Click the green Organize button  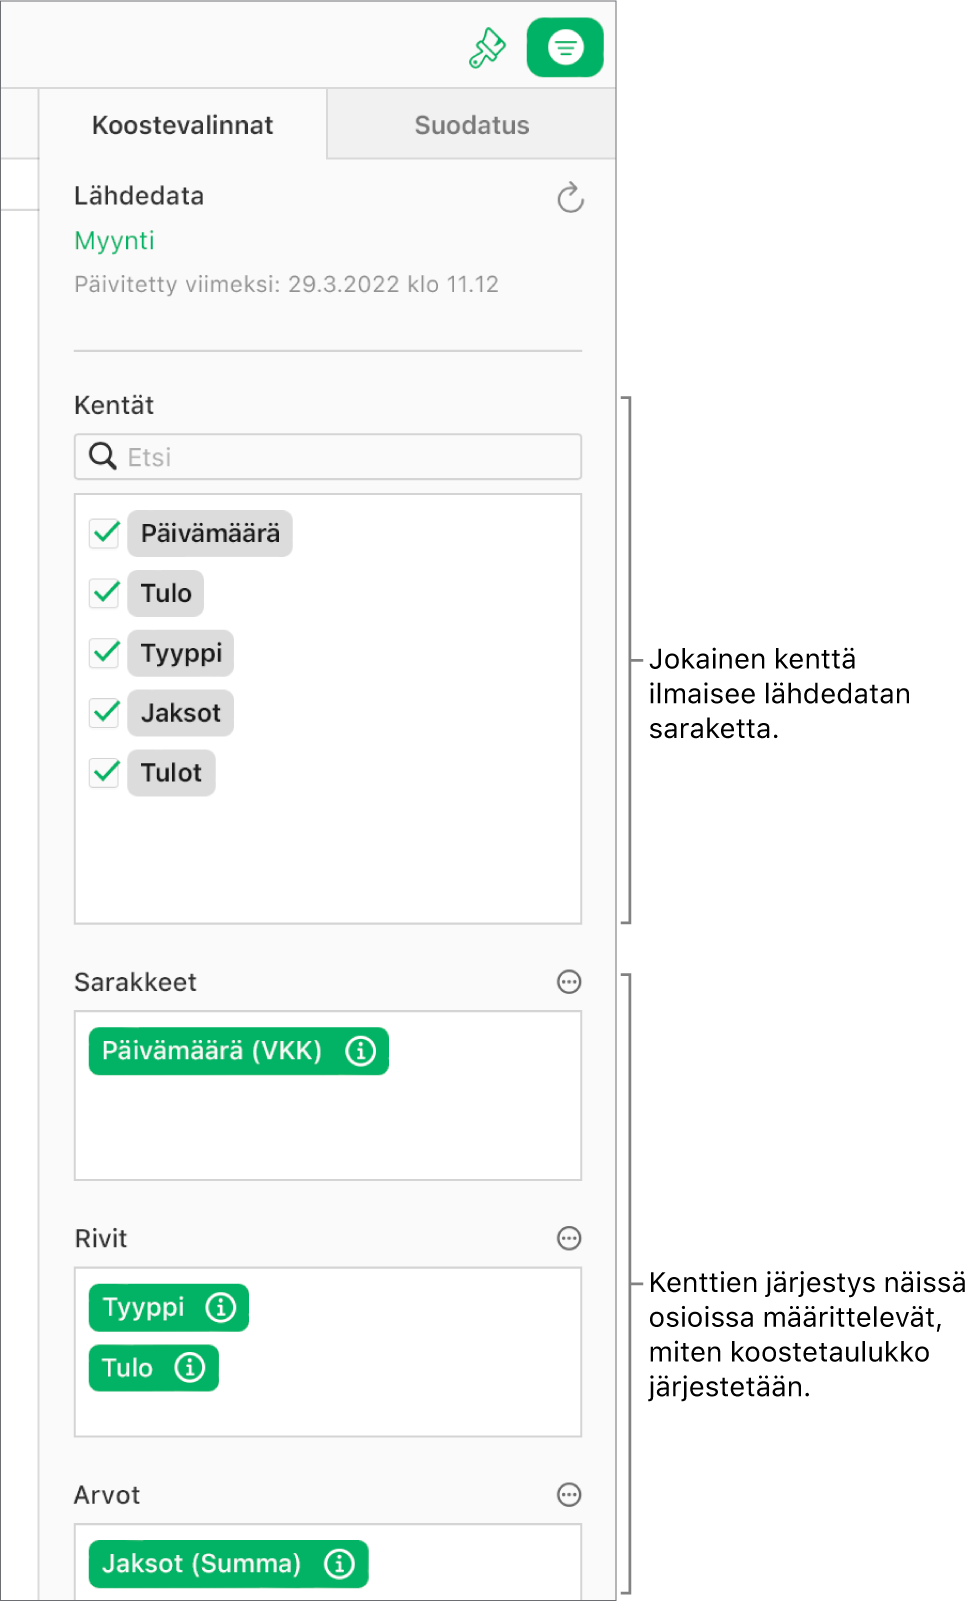coord(565,48)
